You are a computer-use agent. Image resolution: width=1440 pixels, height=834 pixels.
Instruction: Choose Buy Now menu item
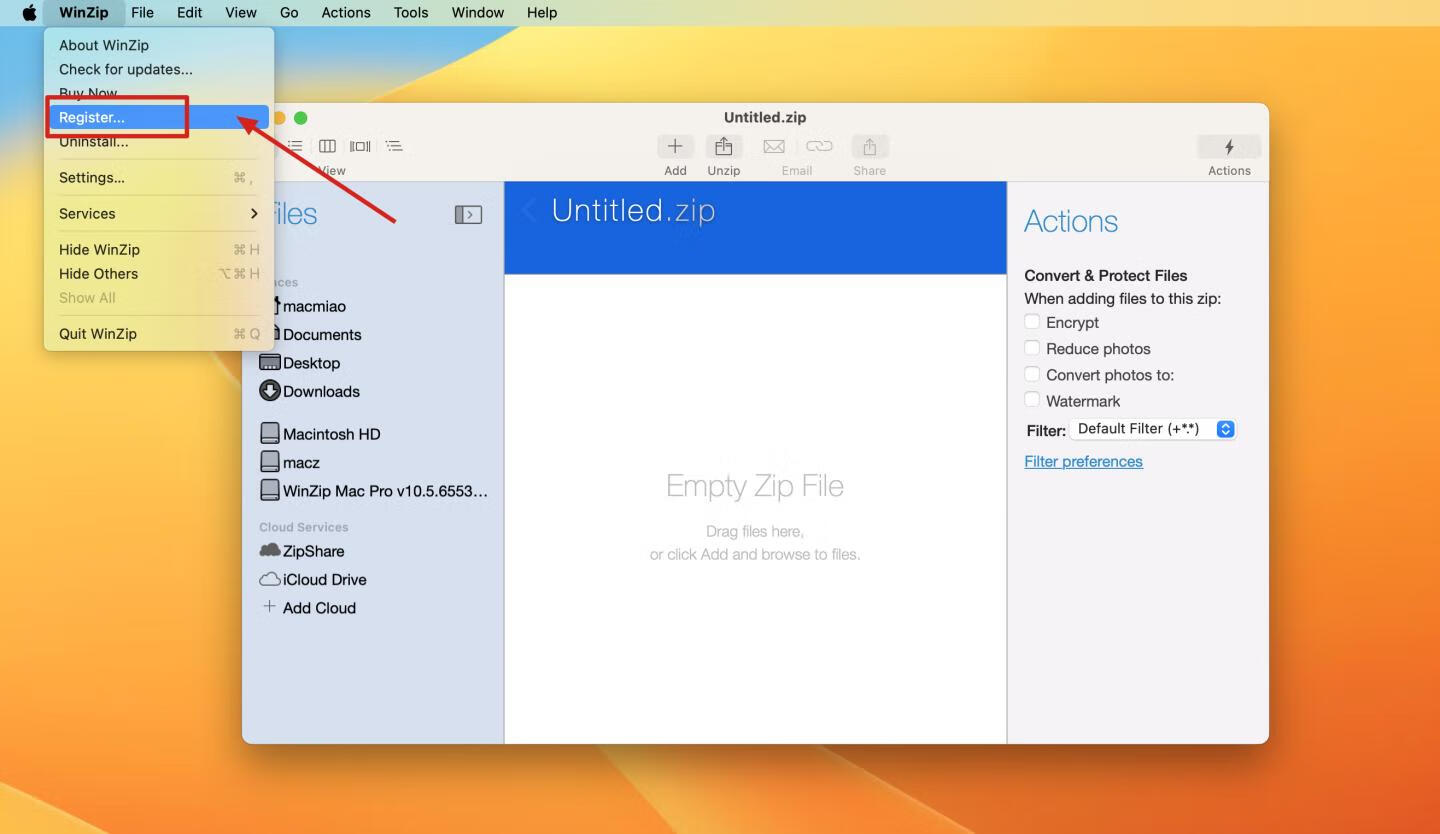coord(159,93)
